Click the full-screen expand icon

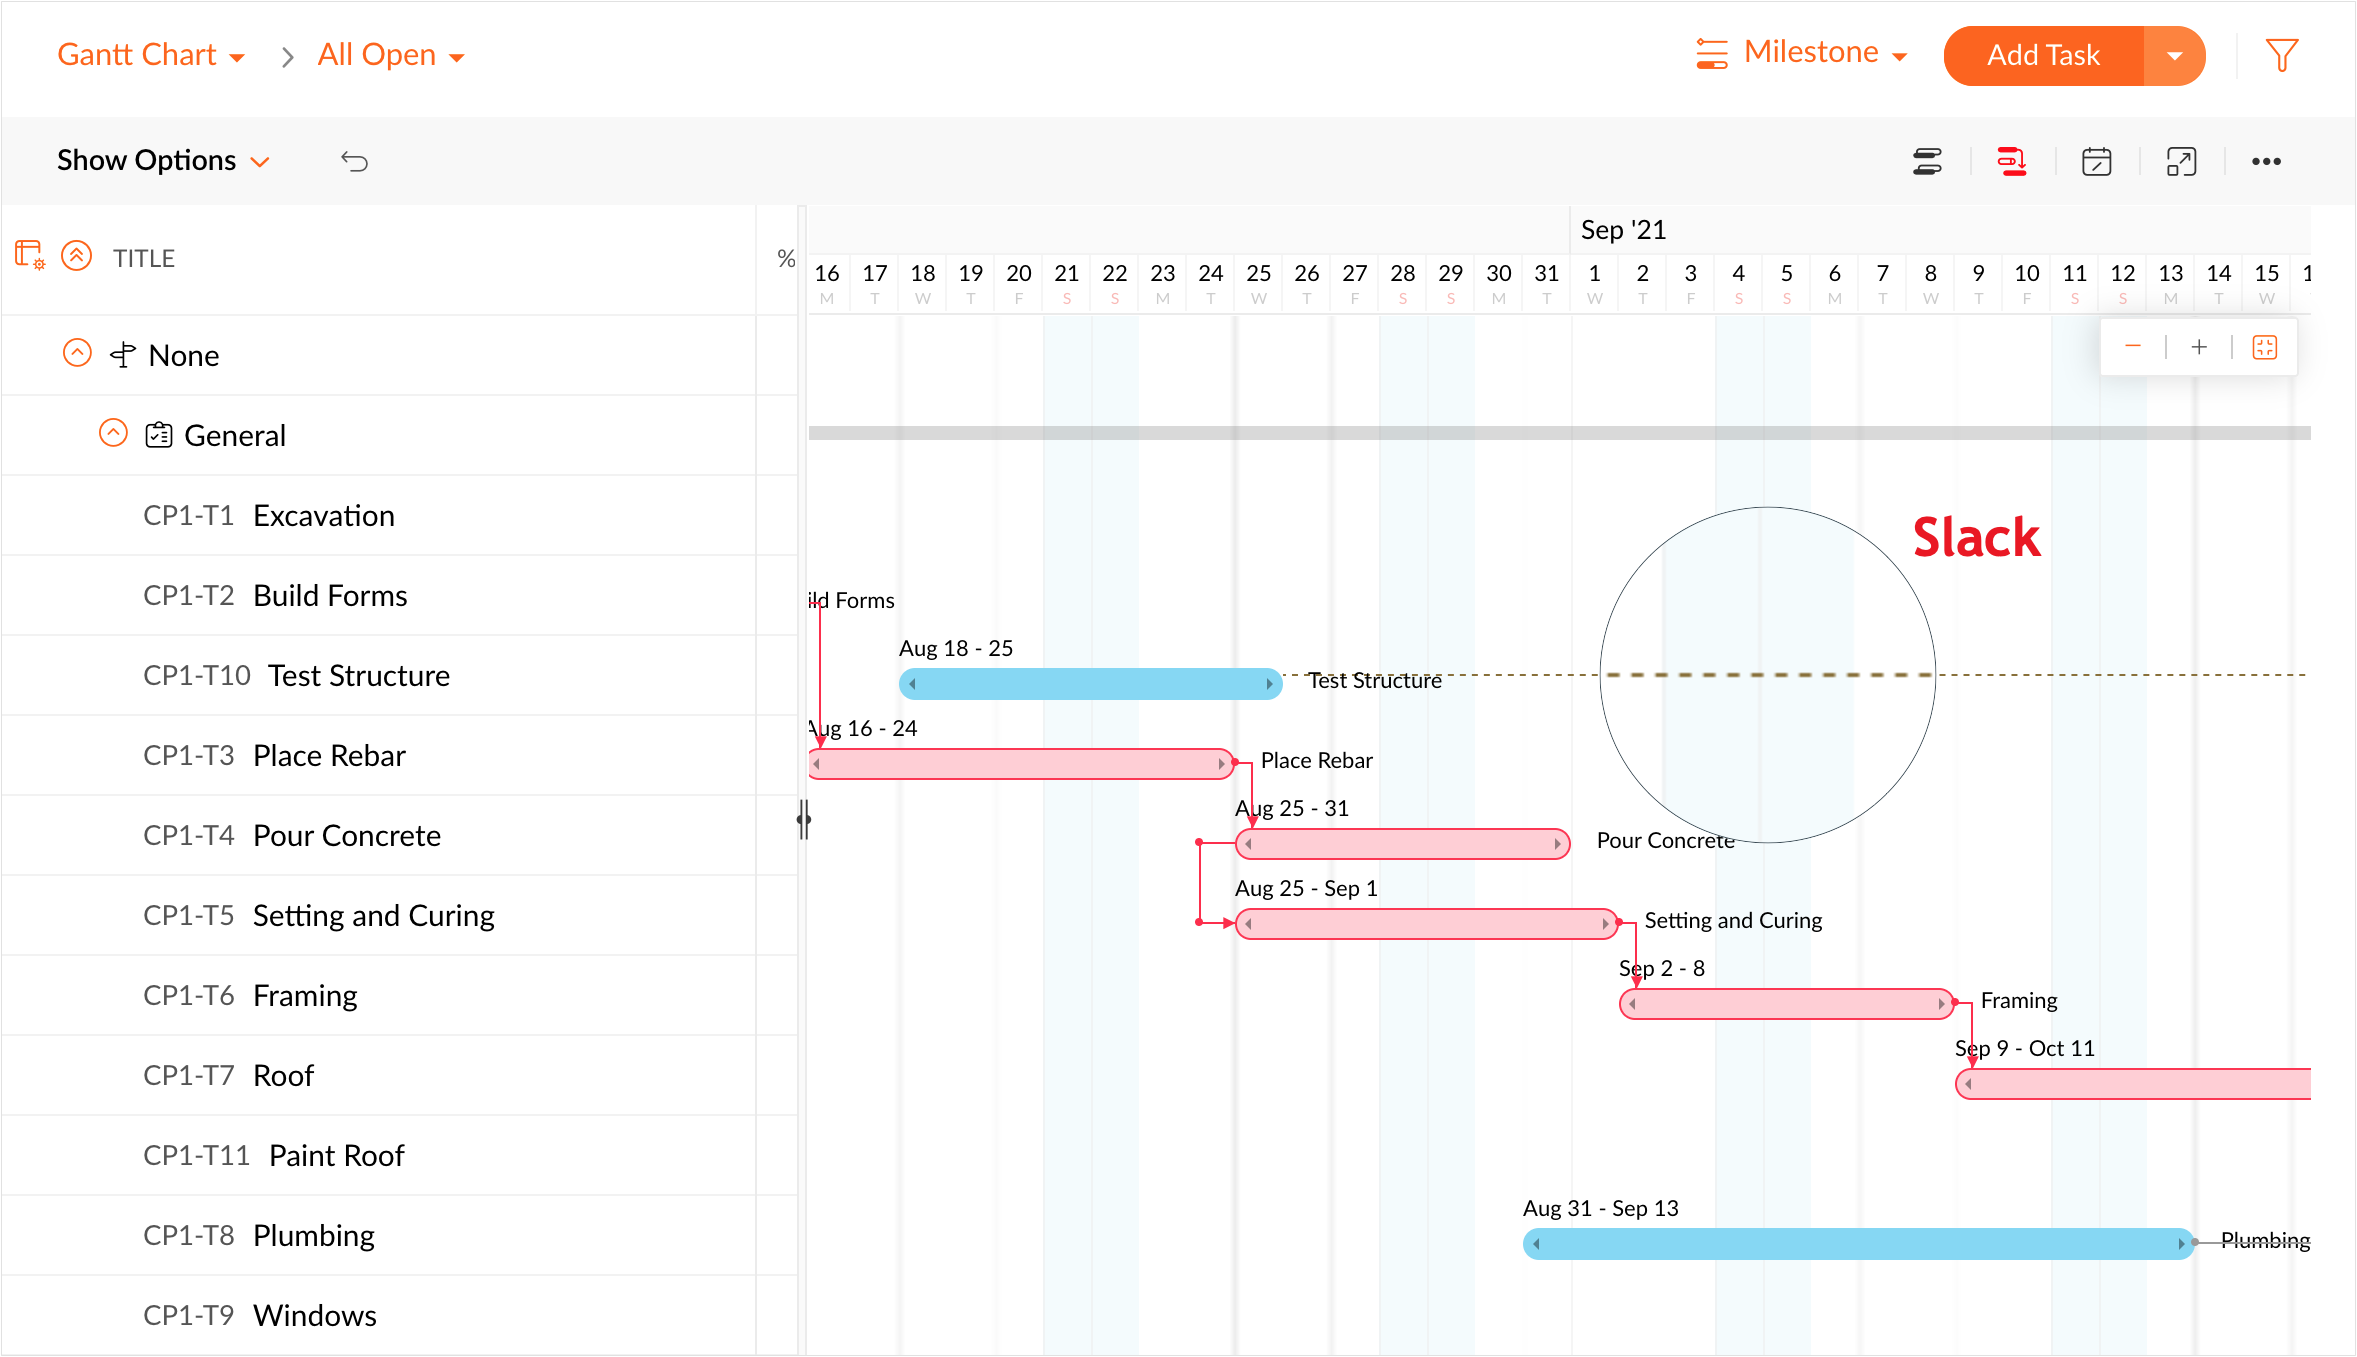[2181, 161]
